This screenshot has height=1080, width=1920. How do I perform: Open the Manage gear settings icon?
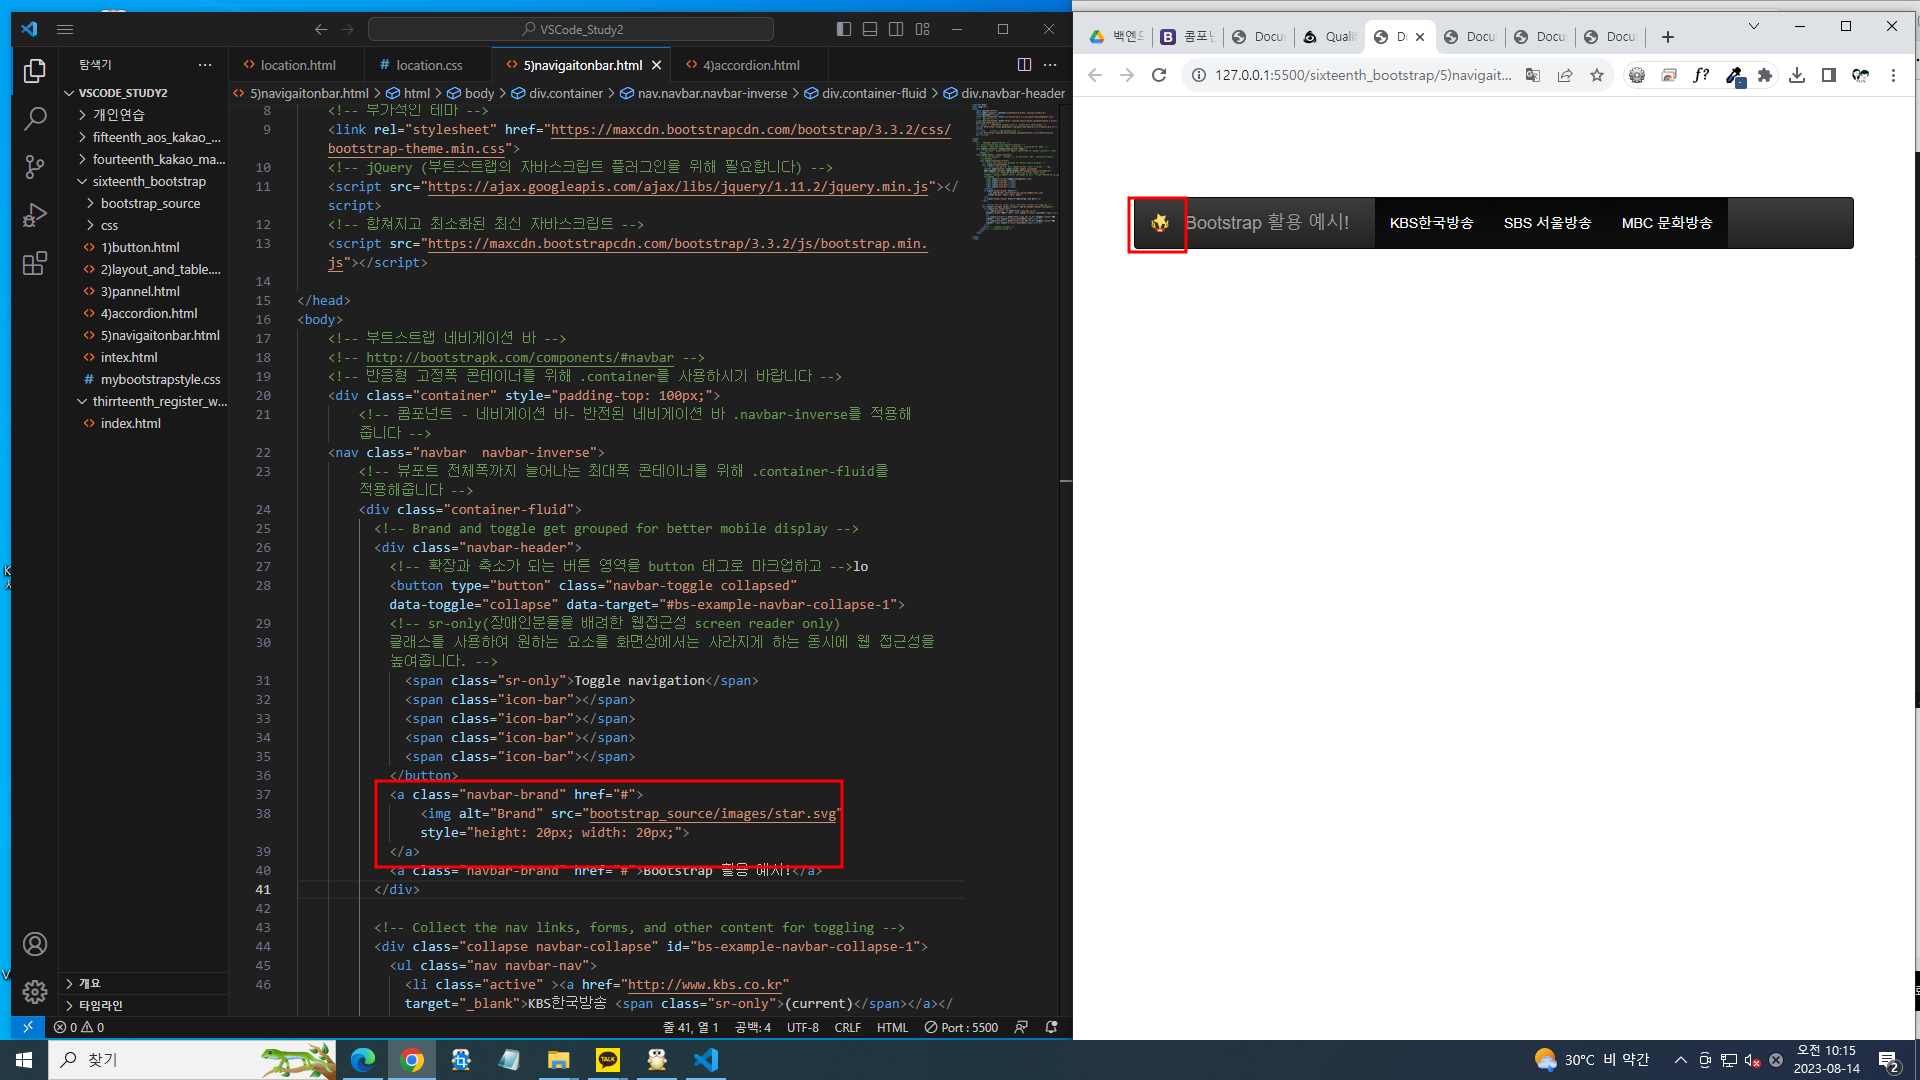tap(35, 991)
